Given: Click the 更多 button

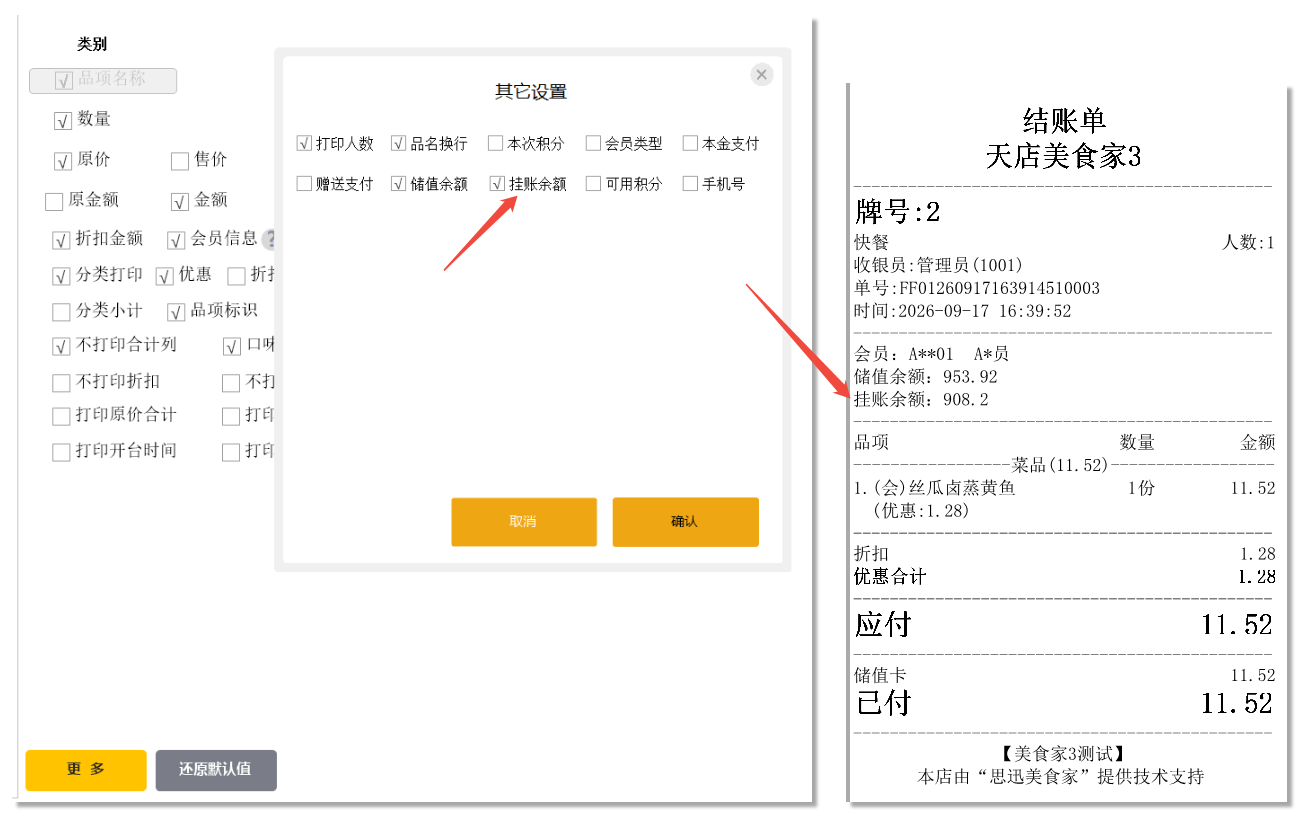Looking at the screenshot, I should point(86,770).
